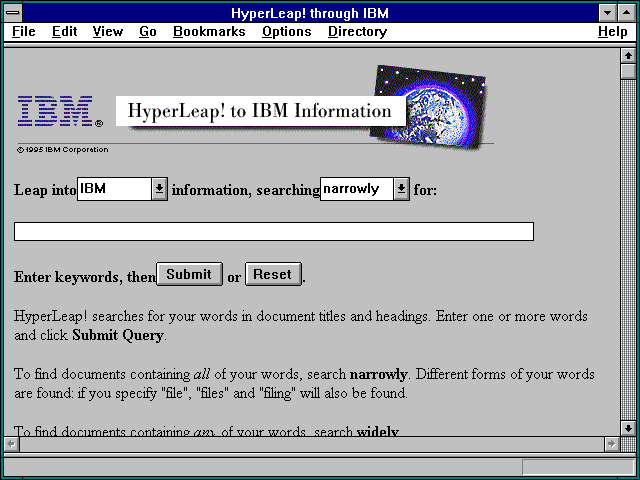This screenshot has height=480, width=640.
Task: Click the bold word 'narrowly' in the paragraph
Action: pos(379,374)
